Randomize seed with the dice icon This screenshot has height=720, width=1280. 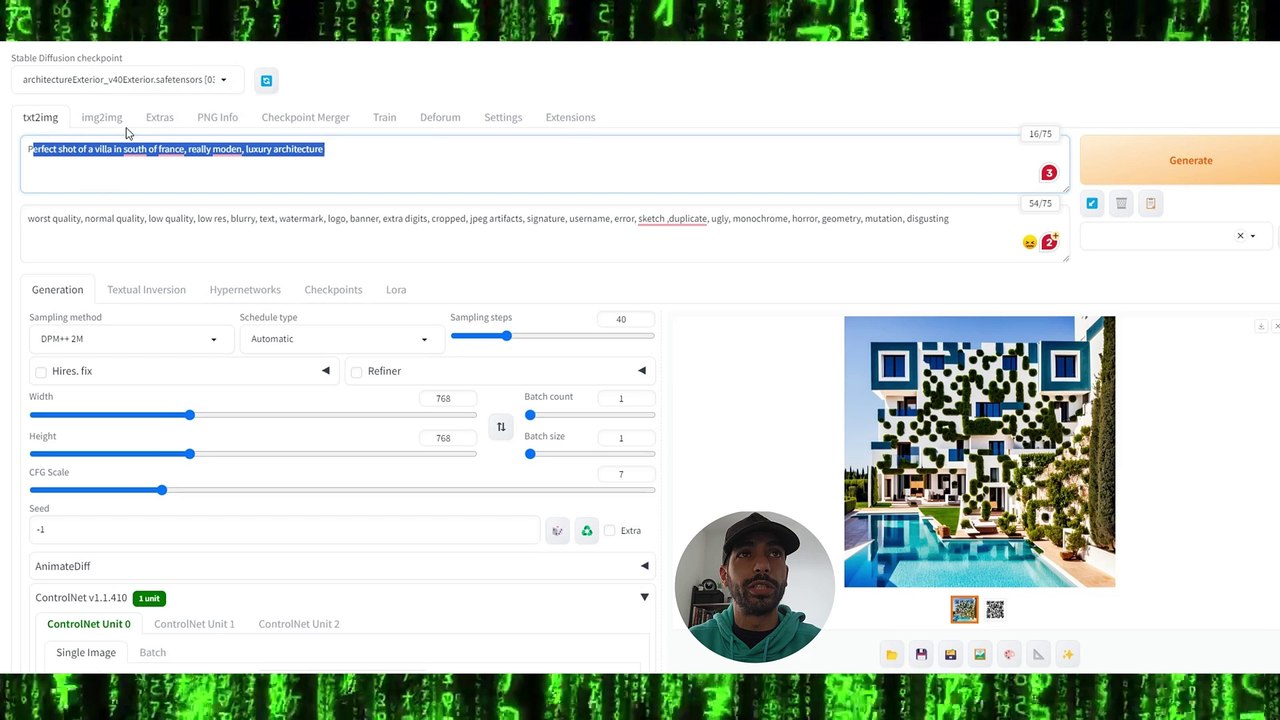click(558, 531)
